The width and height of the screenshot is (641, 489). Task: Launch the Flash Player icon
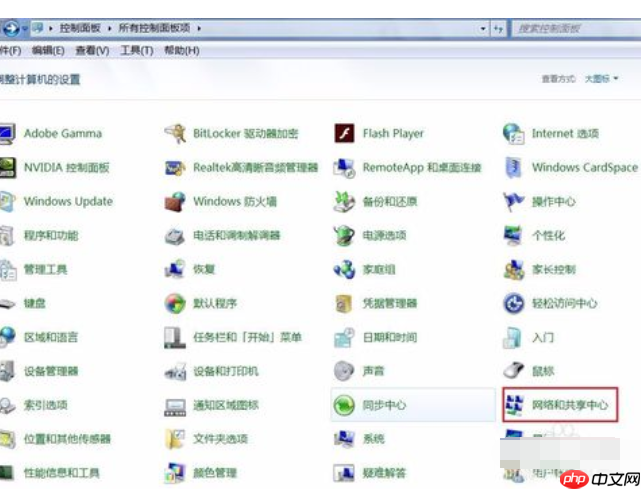(344, 134)
